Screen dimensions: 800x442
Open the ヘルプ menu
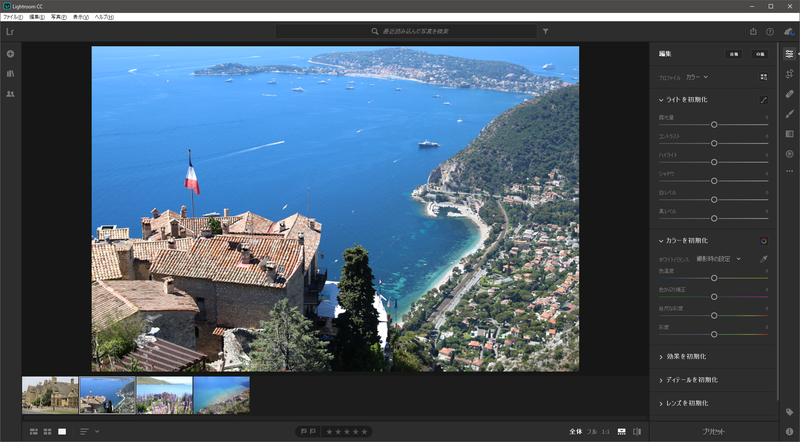tap(104, 17)
